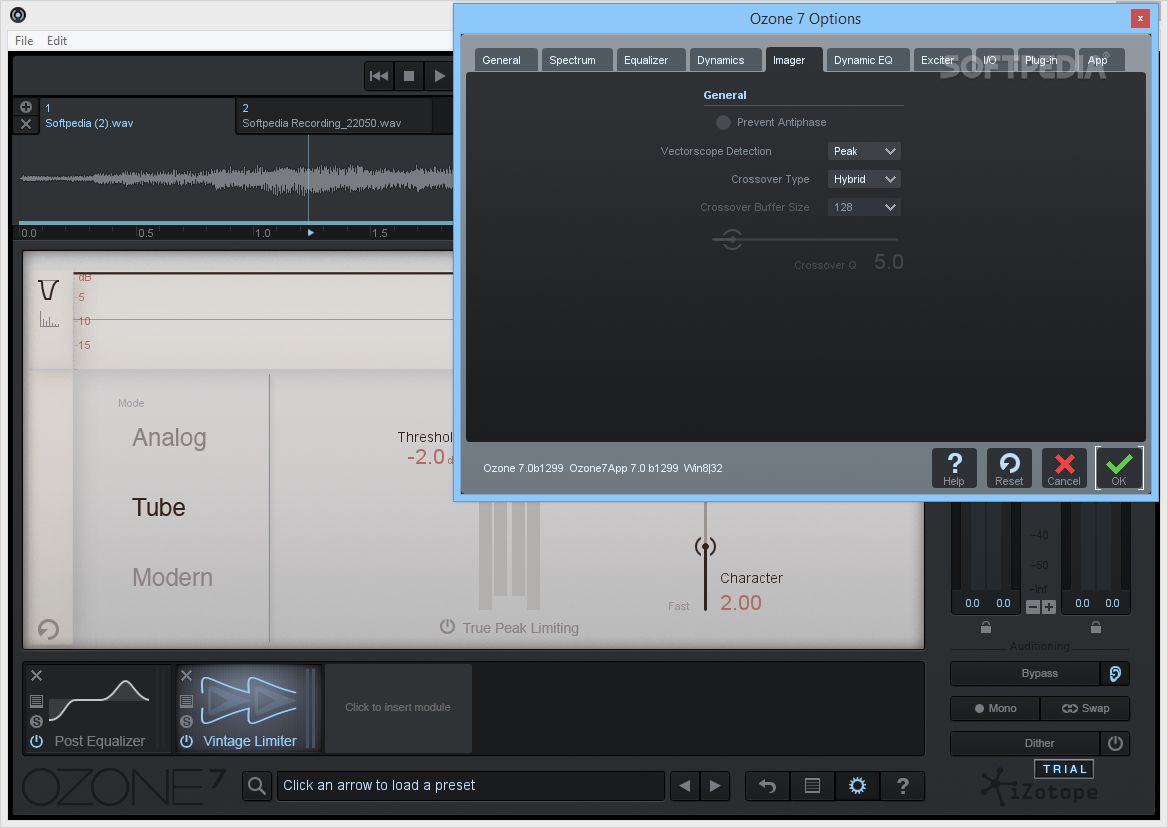The image size is (1168, 828).
Task: Select Analog limiter mode
Action: (169, 438)
